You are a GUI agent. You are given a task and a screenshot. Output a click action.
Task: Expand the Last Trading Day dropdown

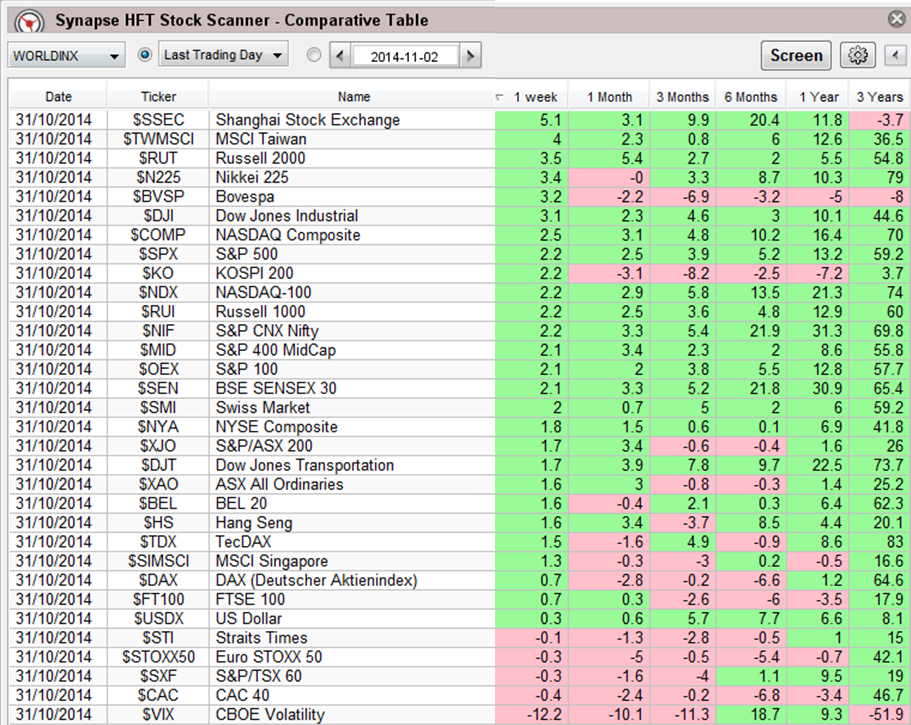[224, 56]
